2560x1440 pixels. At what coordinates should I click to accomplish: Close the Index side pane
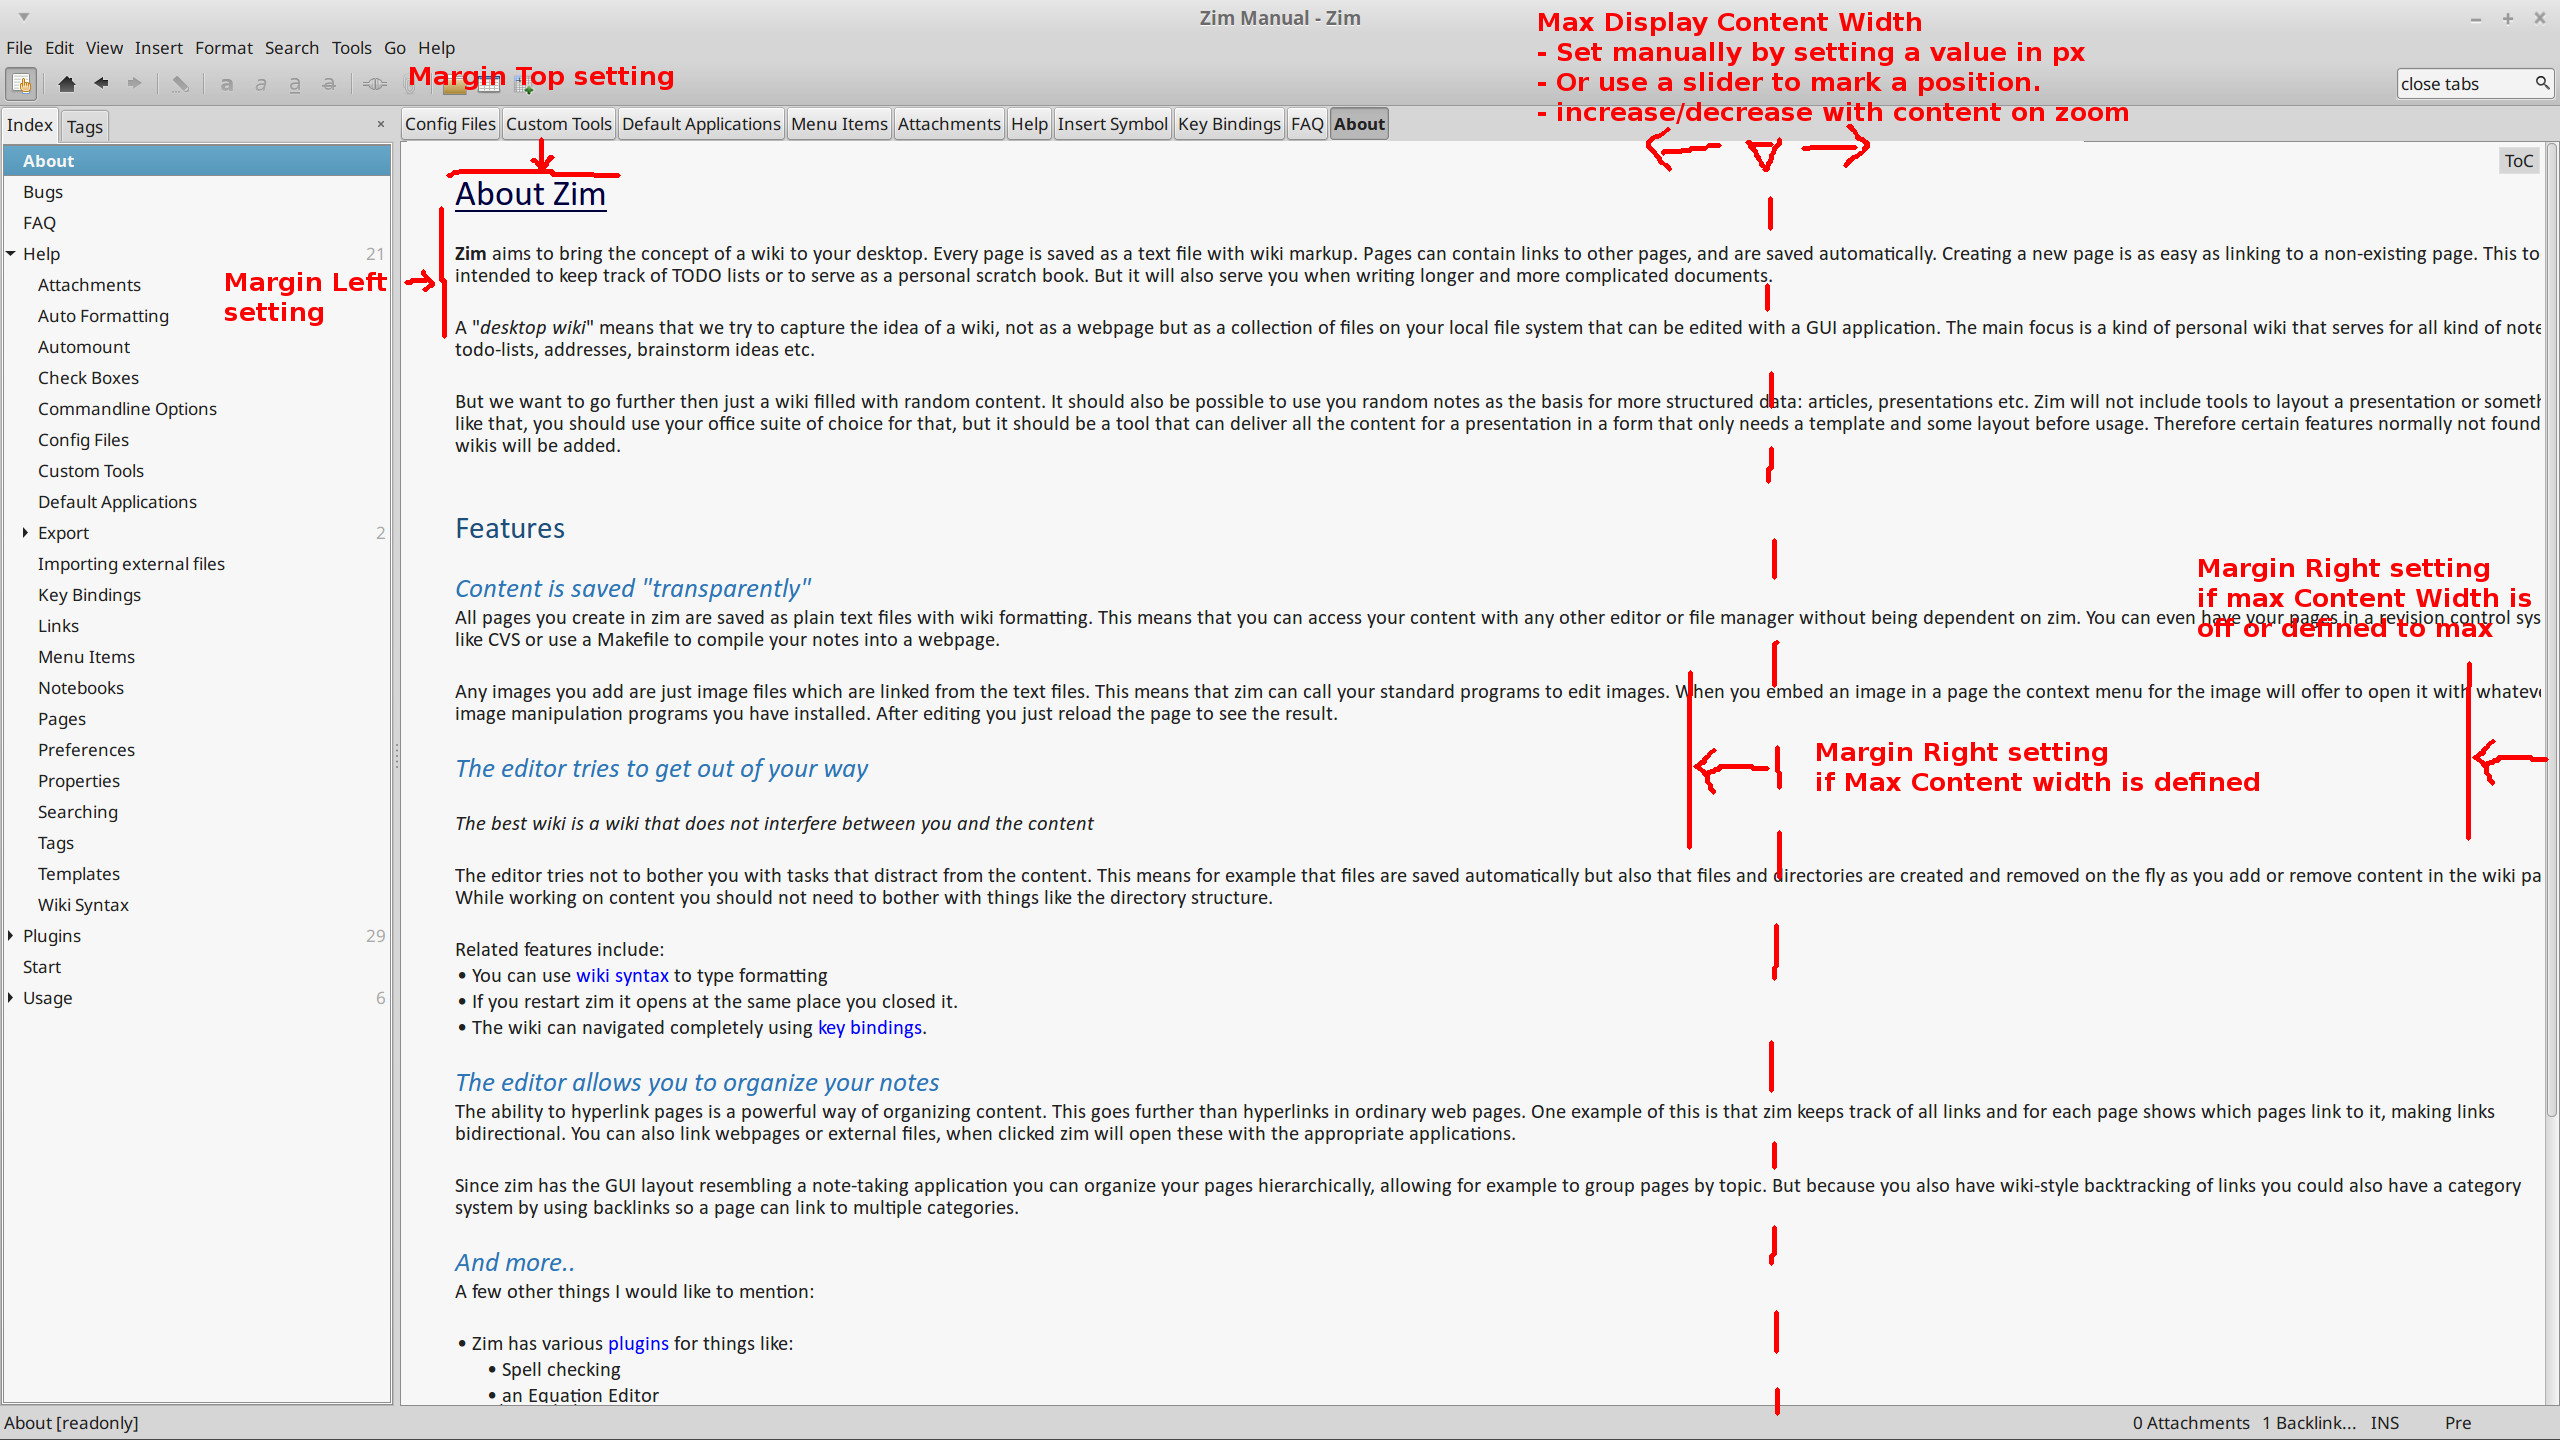[x=380, y=124]
